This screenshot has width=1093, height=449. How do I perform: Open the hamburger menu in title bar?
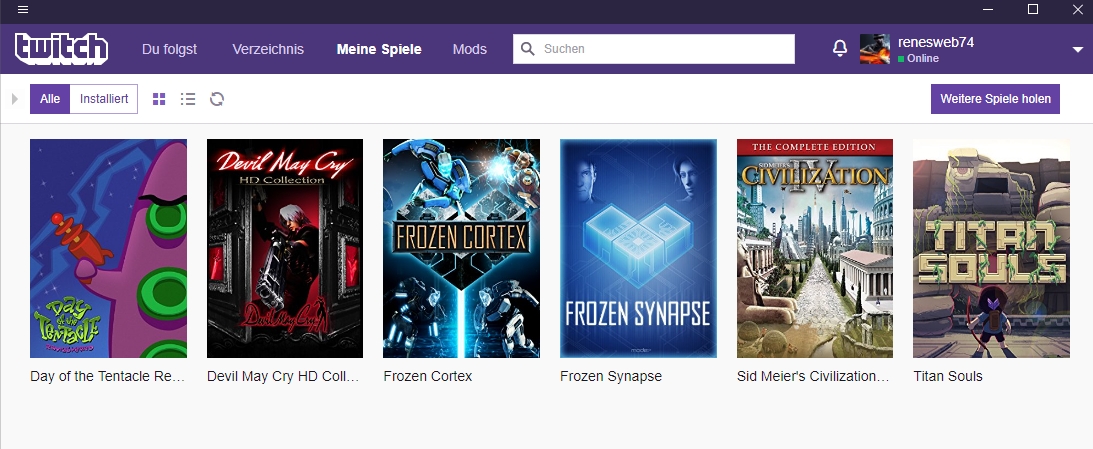pos(23,10)
